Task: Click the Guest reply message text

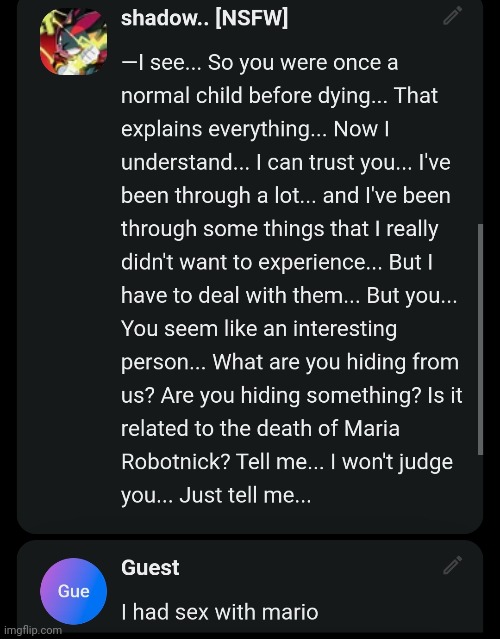Action: (220, 612)
